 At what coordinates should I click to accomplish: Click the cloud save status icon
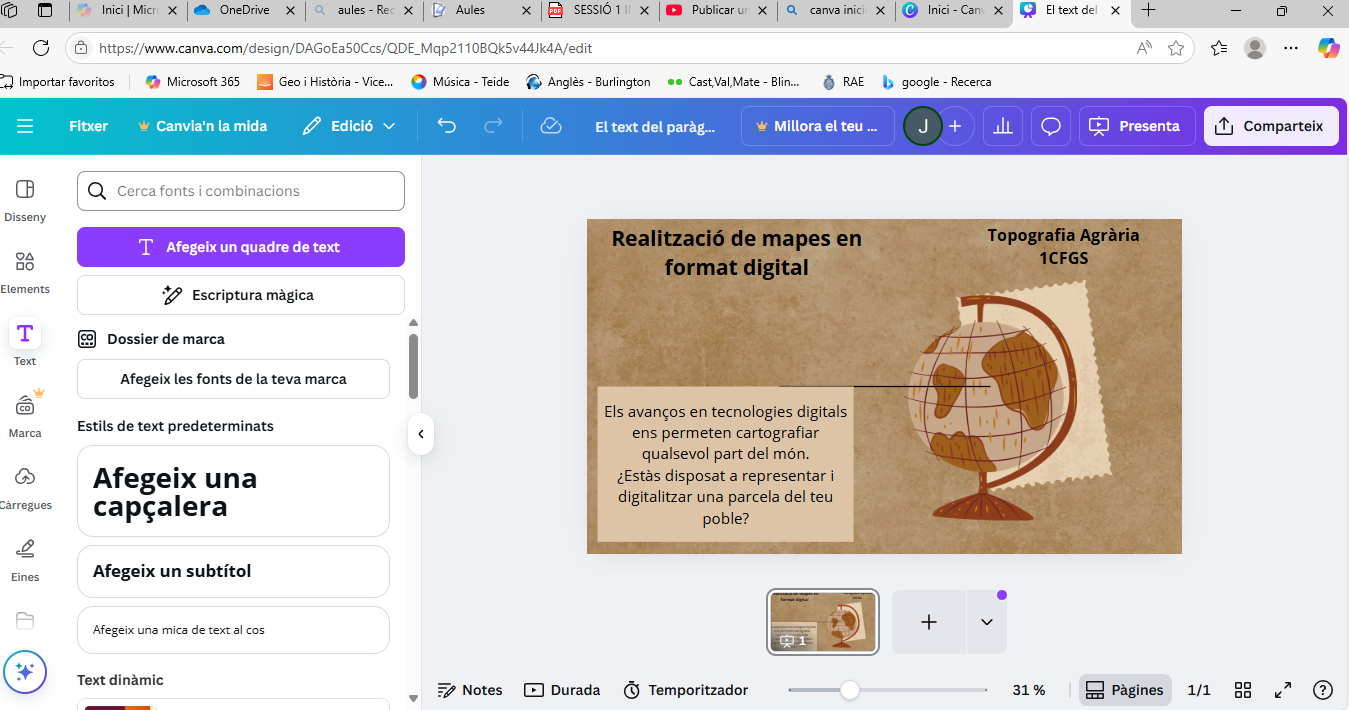pyautogui.click(x=550, y=126)
